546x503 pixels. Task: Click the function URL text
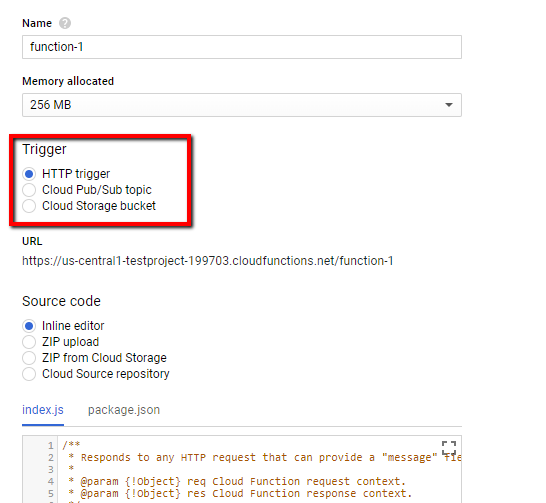click(x=208, y=261)
